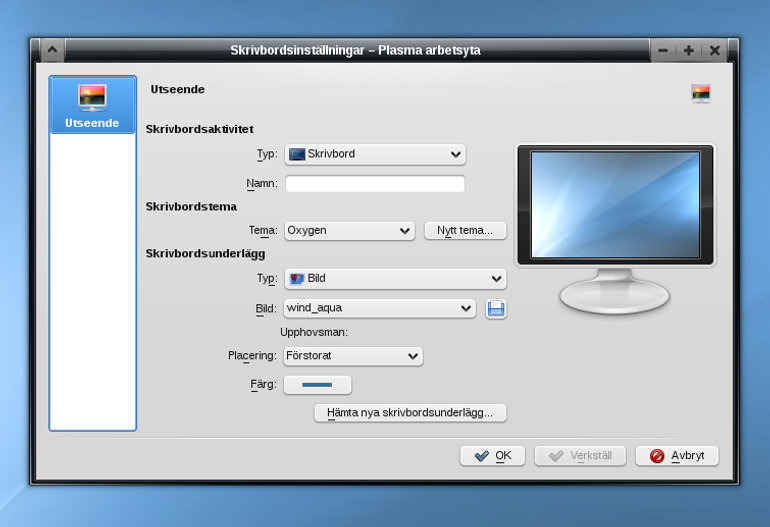Expand the Skrivbord activity type dropdown

point(375,154)
